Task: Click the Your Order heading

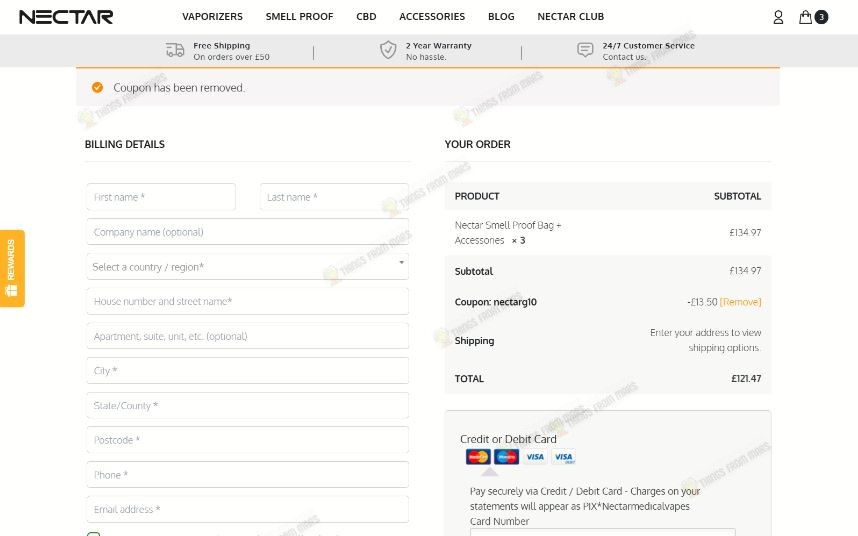Action: (x=477, y=144)
